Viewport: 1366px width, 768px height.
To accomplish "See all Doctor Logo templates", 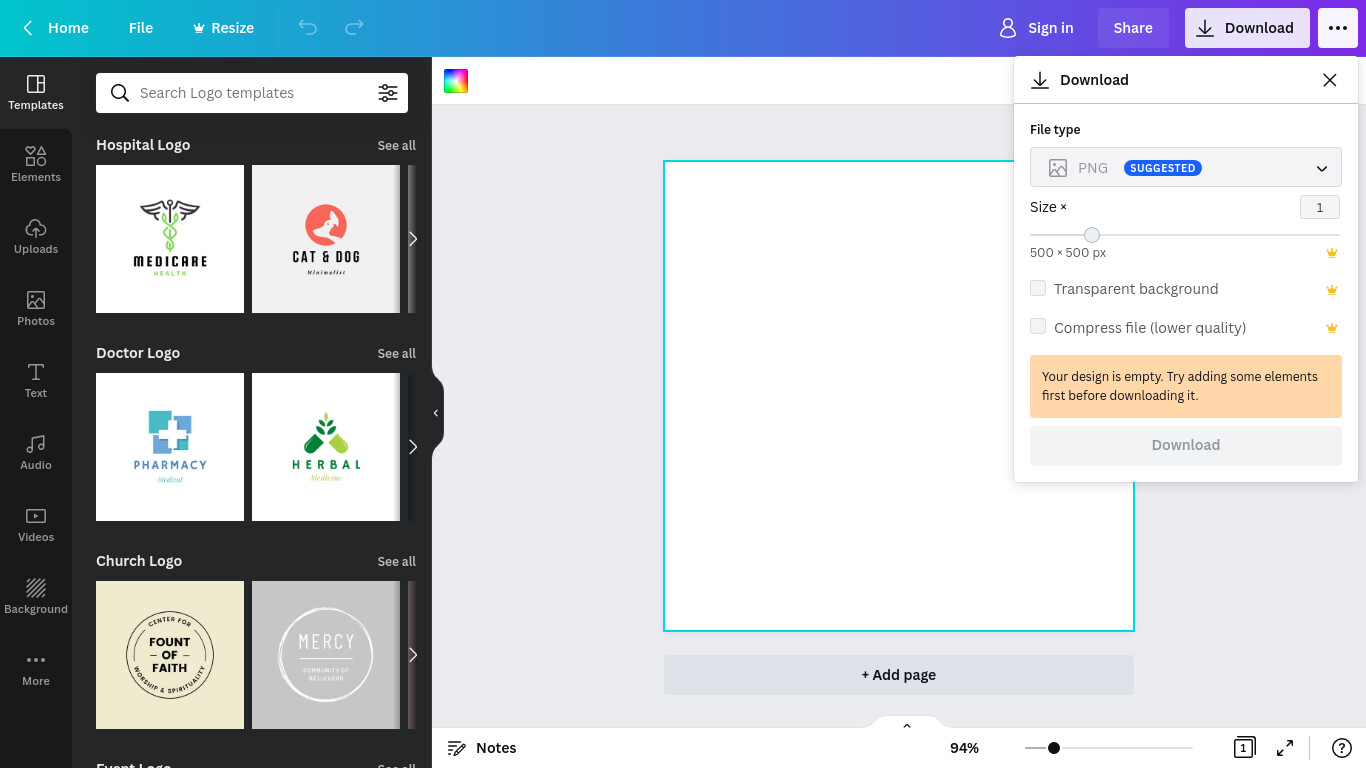I will pos(397,354).
